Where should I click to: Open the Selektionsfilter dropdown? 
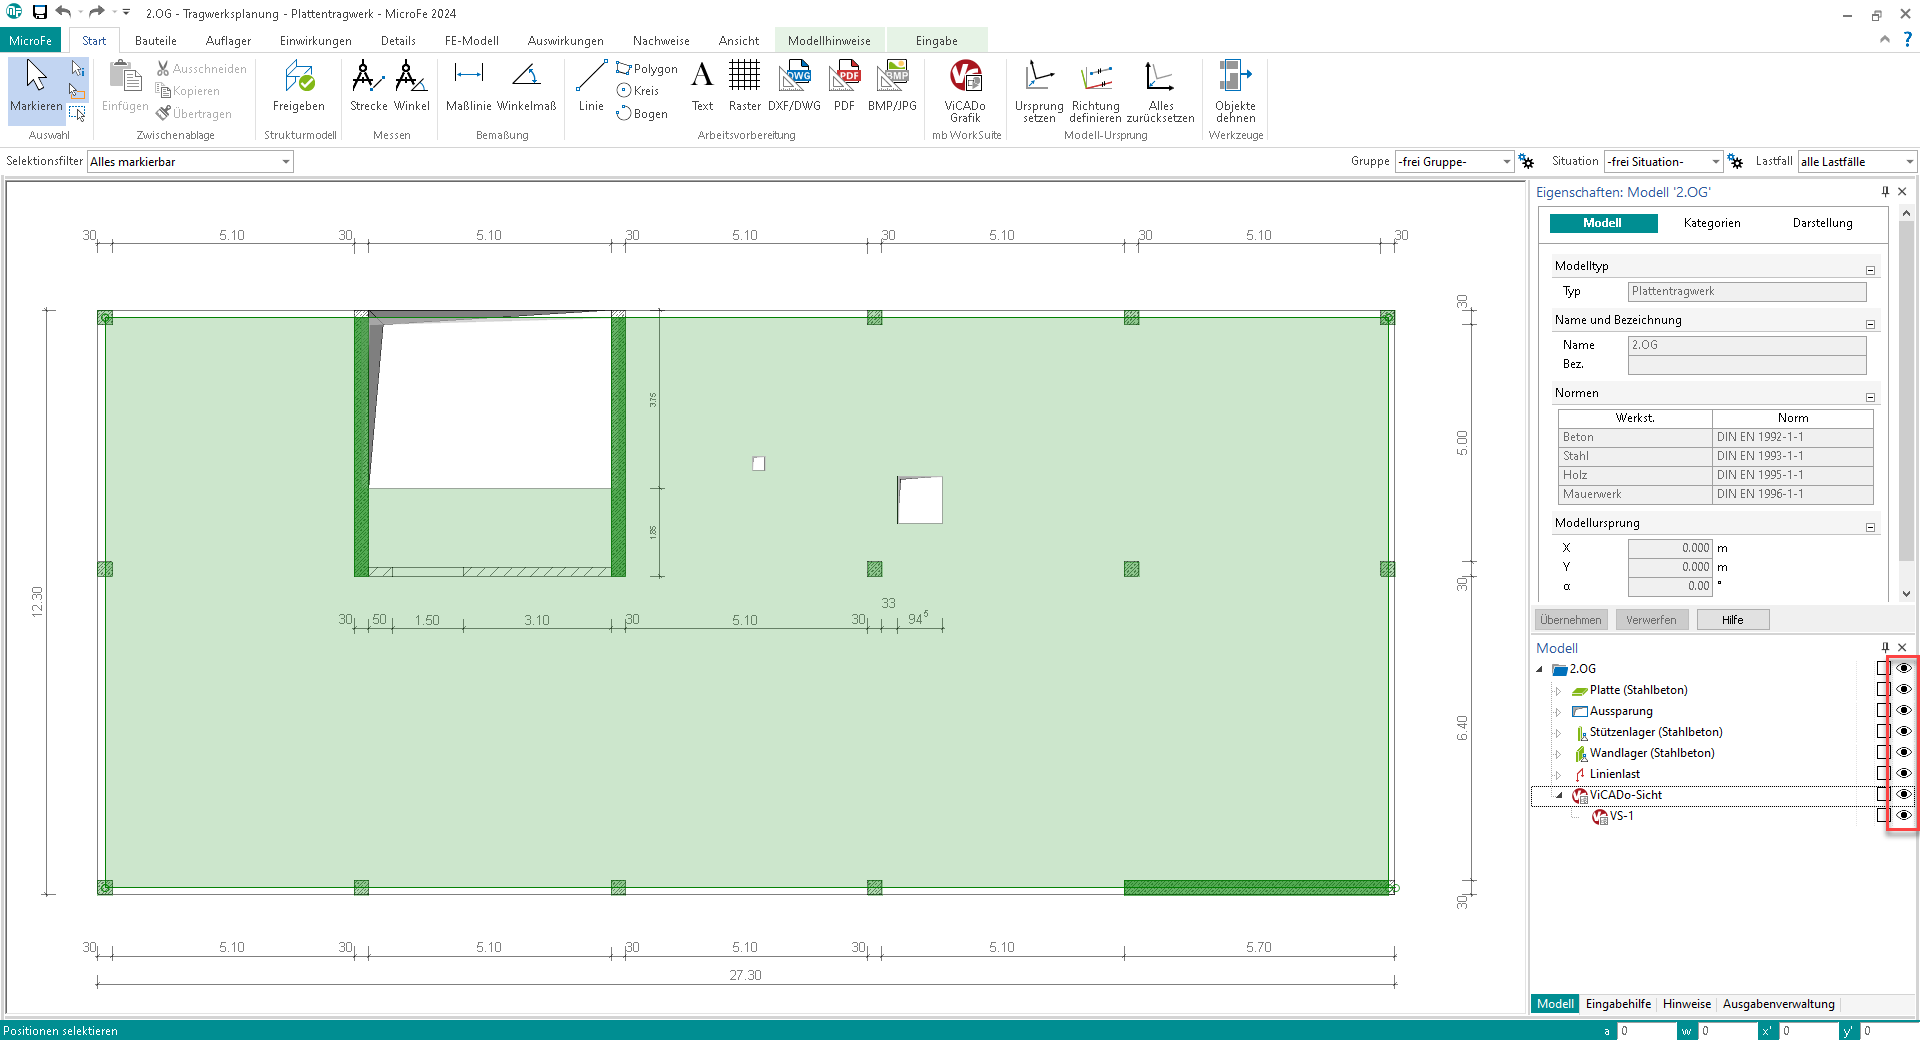coord(286,162)
